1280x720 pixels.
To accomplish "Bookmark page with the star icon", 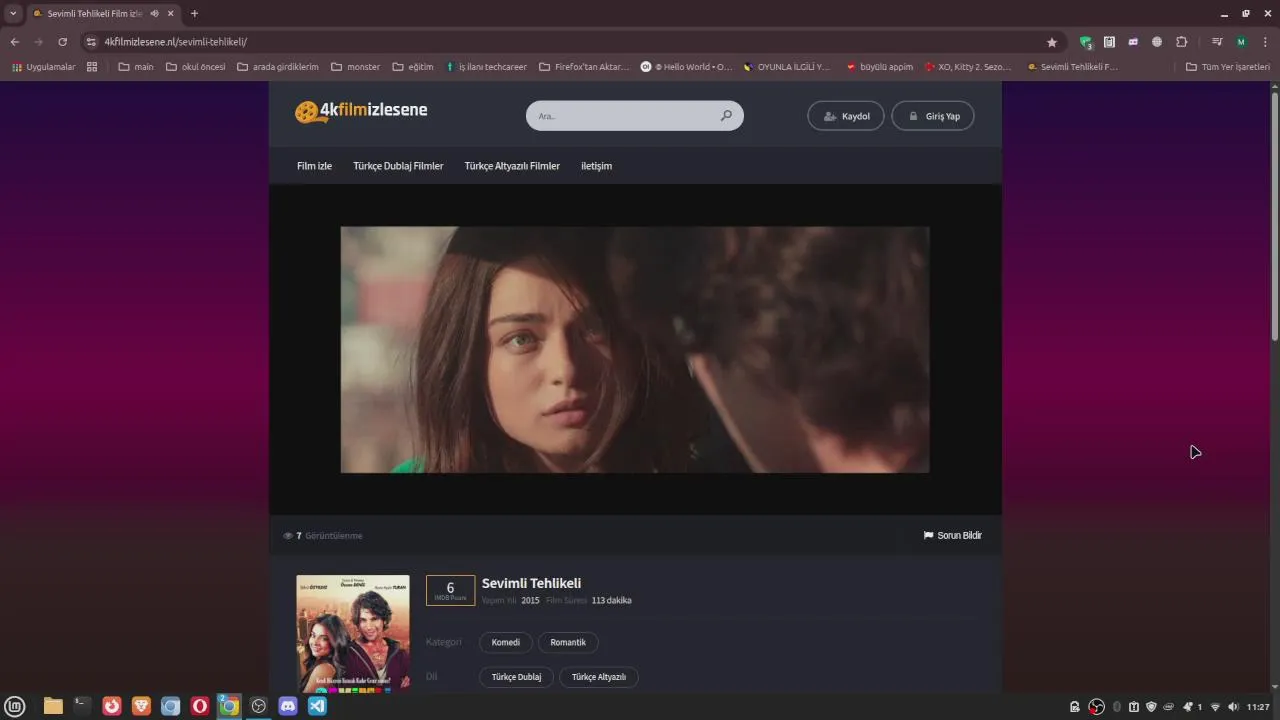I will [x=1052, y=42].
